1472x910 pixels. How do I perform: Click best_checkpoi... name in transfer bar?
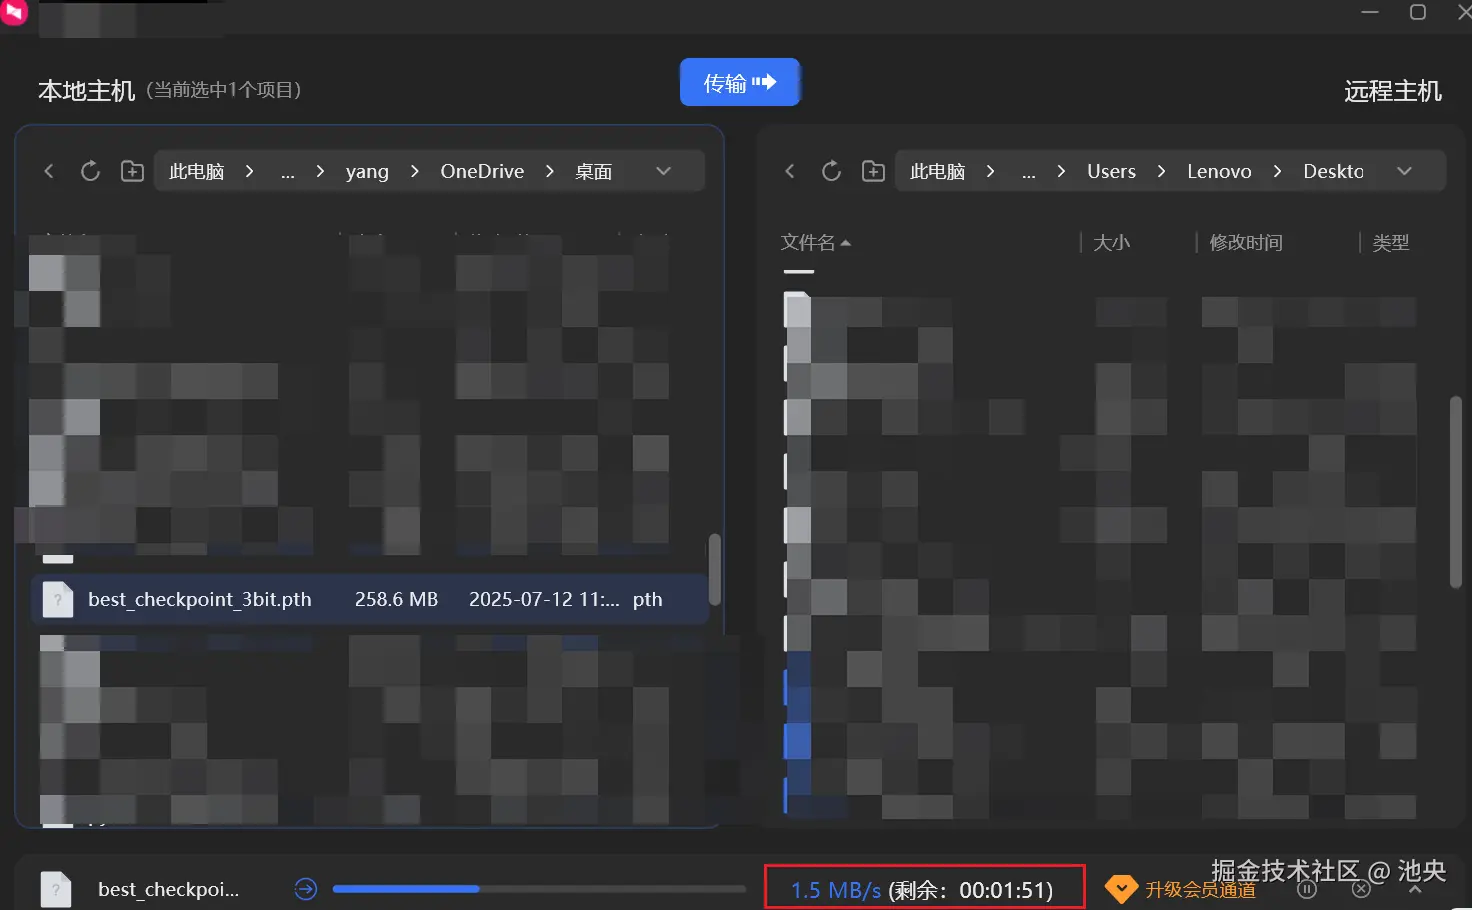tap(168, 889)
